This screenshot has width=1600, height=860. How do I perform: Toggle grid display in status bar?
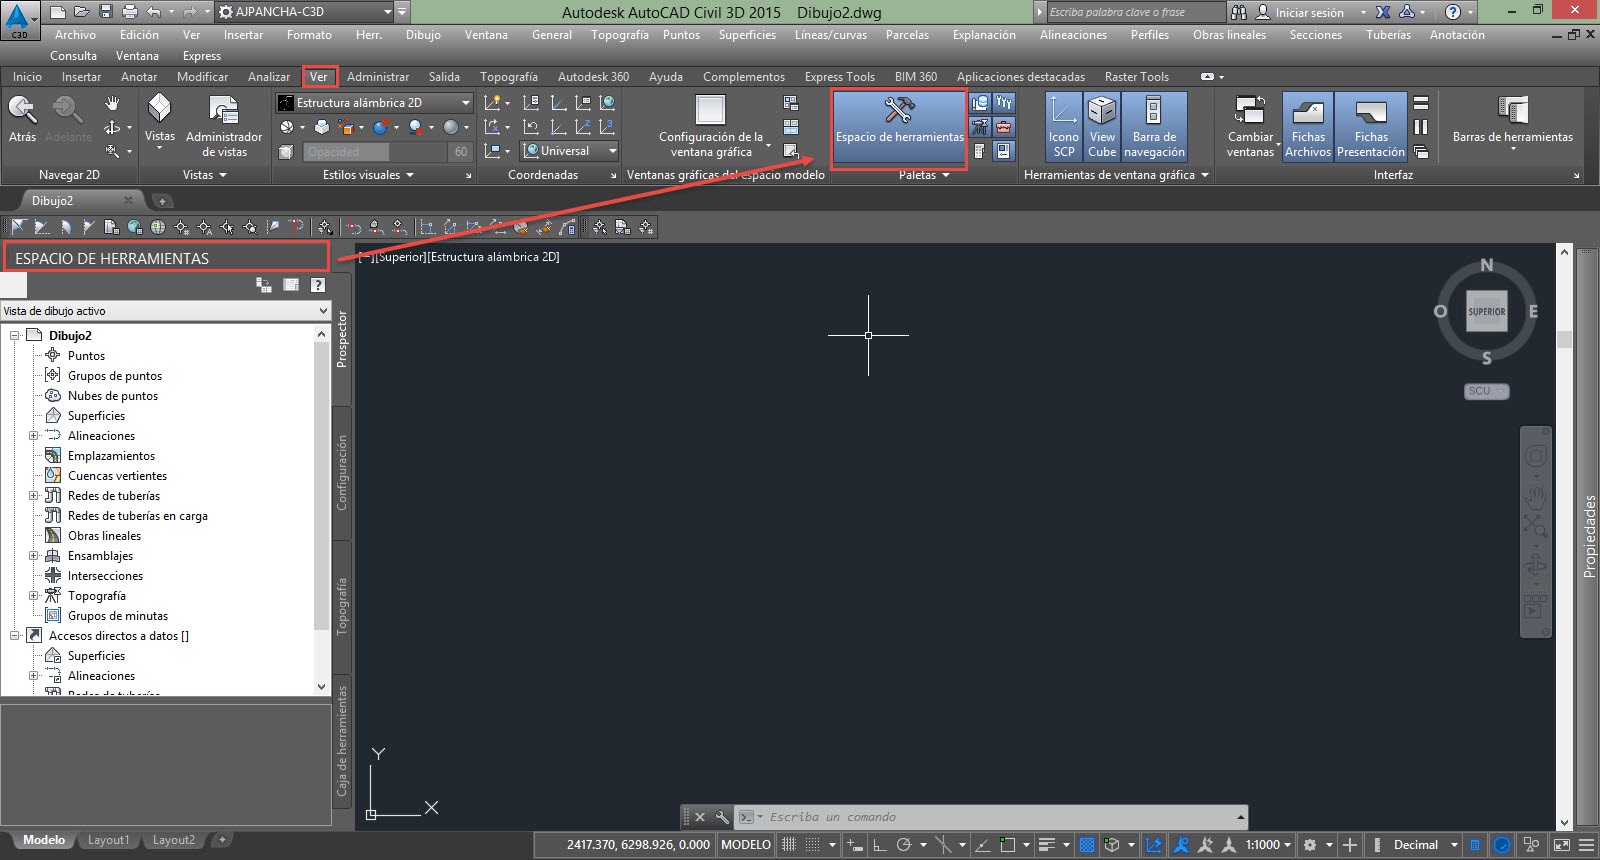(x=789, y=845)
